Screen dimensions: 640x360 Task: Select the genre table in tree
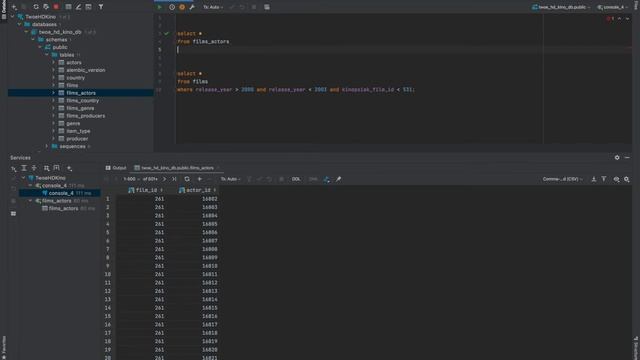[x=73, y=123]
